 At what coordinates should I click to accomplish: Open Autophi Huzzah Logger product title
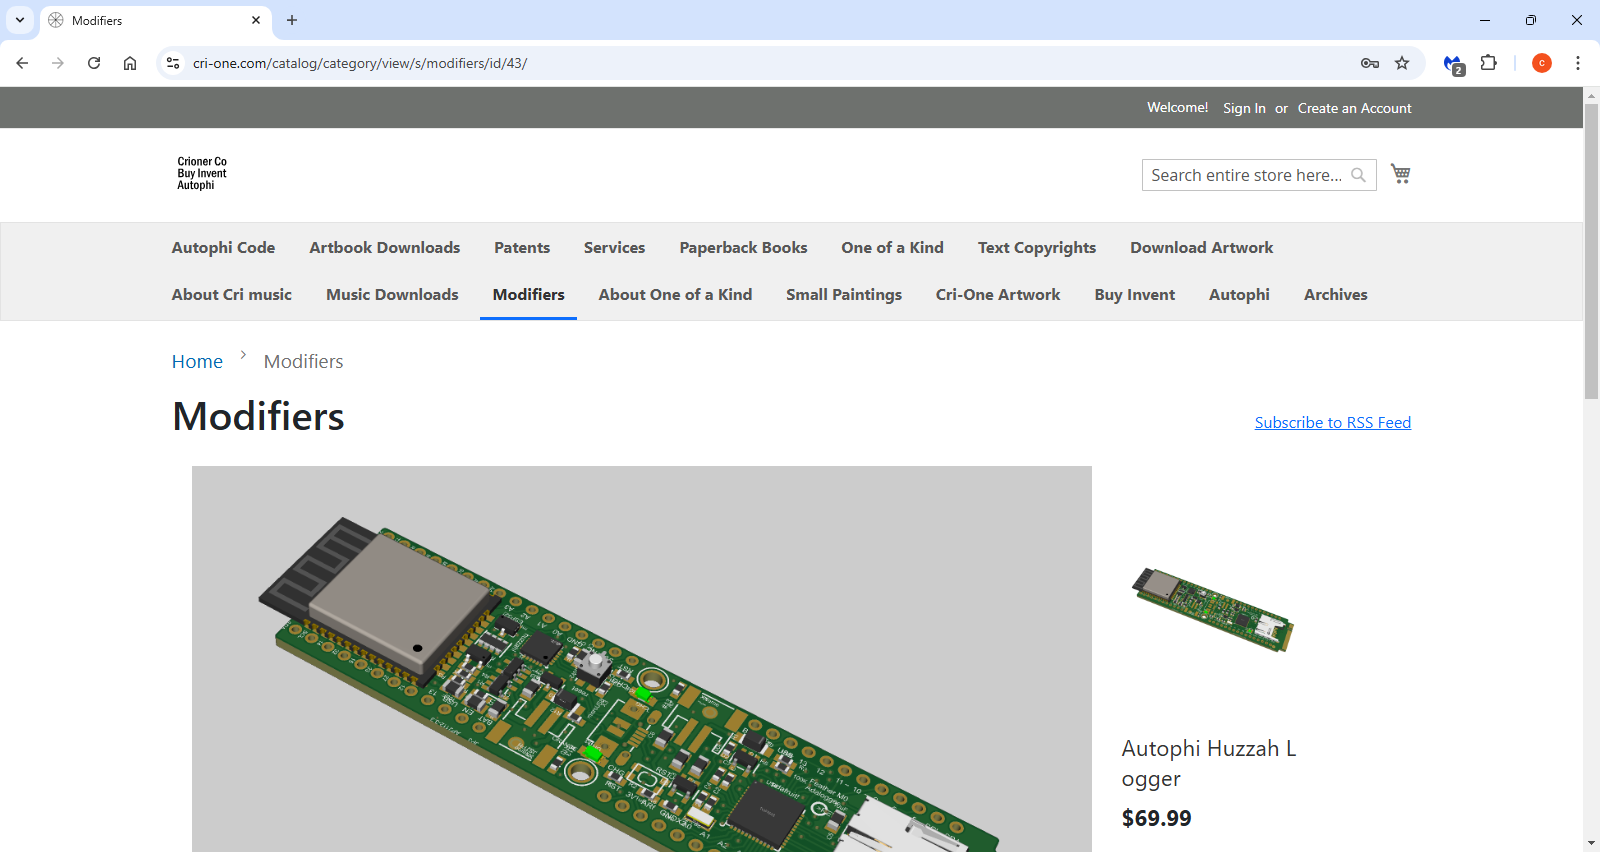1209,763
